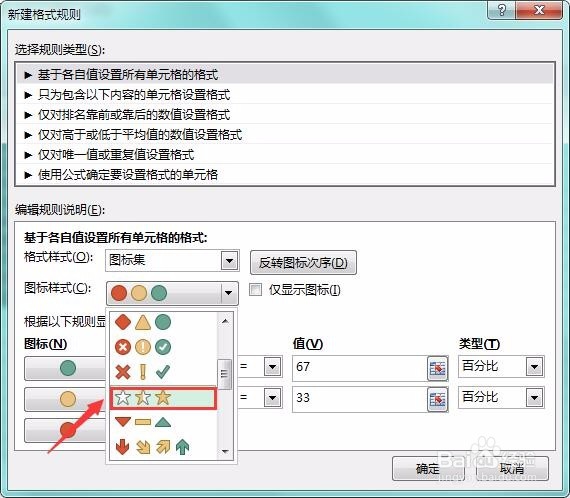Viewport: 570px width, 498px height.
Task: Click scroll down arrow in icon list
Action: (225, 451)
